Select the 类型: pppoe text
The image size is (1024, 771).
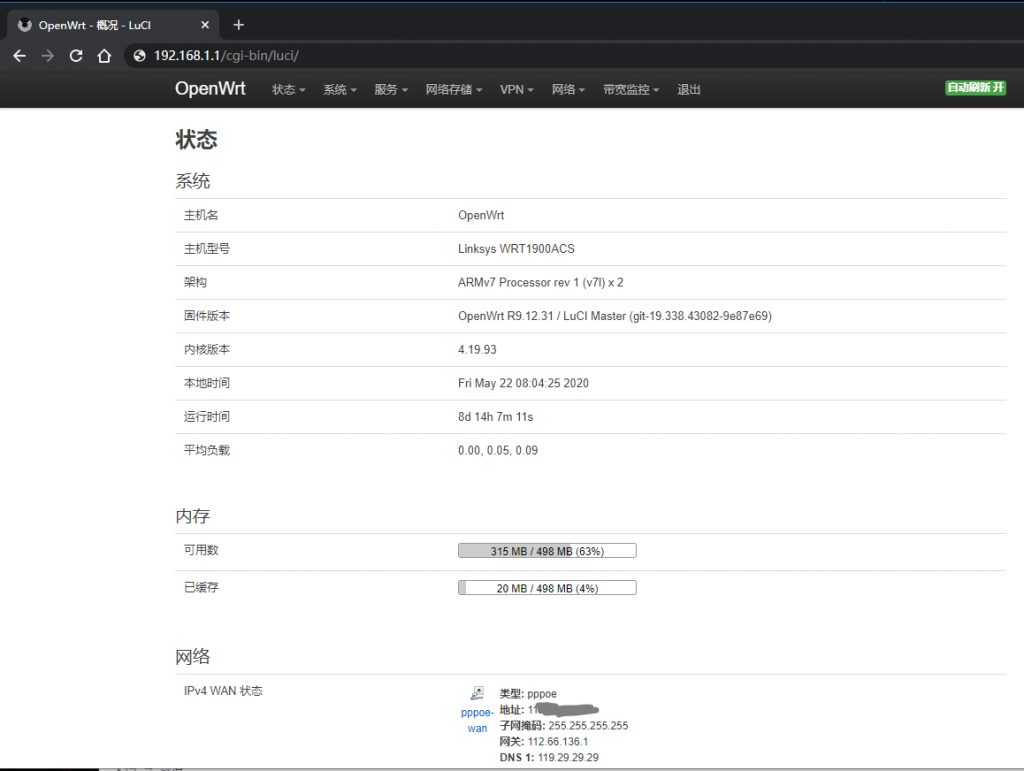point(528,694)
